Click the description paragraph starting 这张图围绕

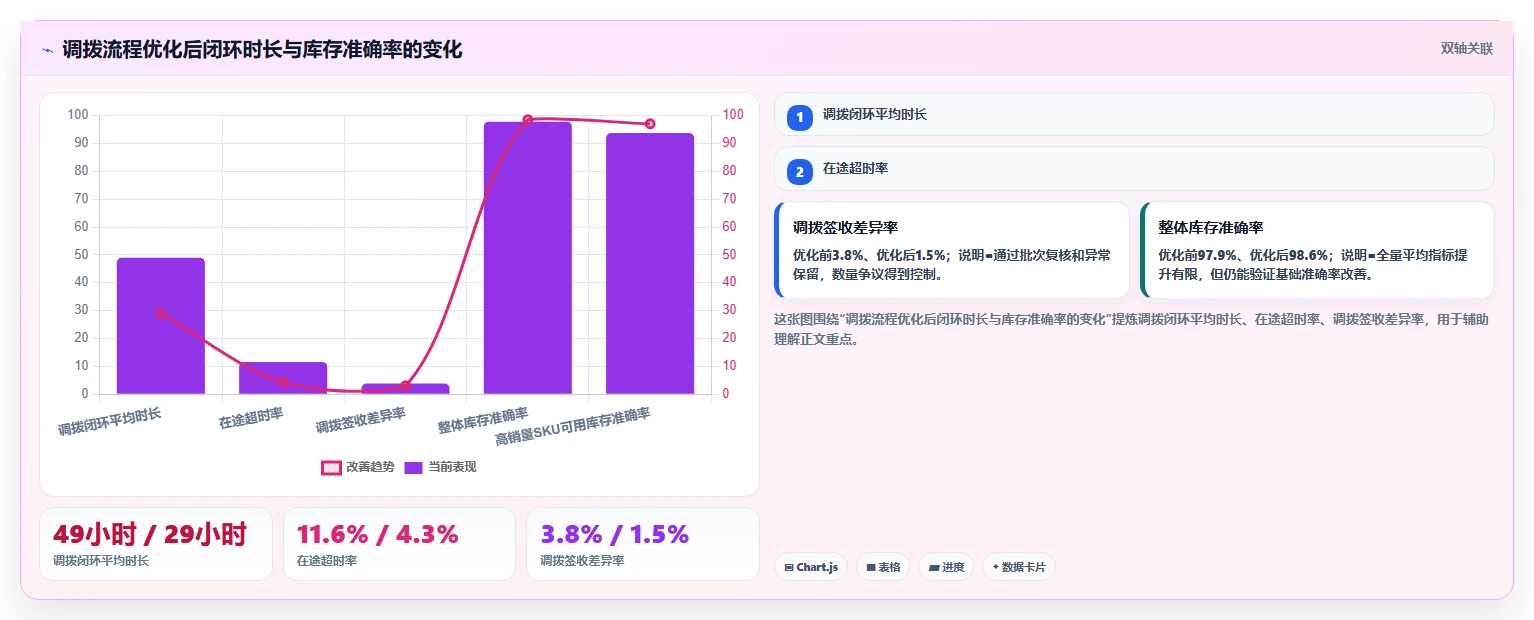1134,329
